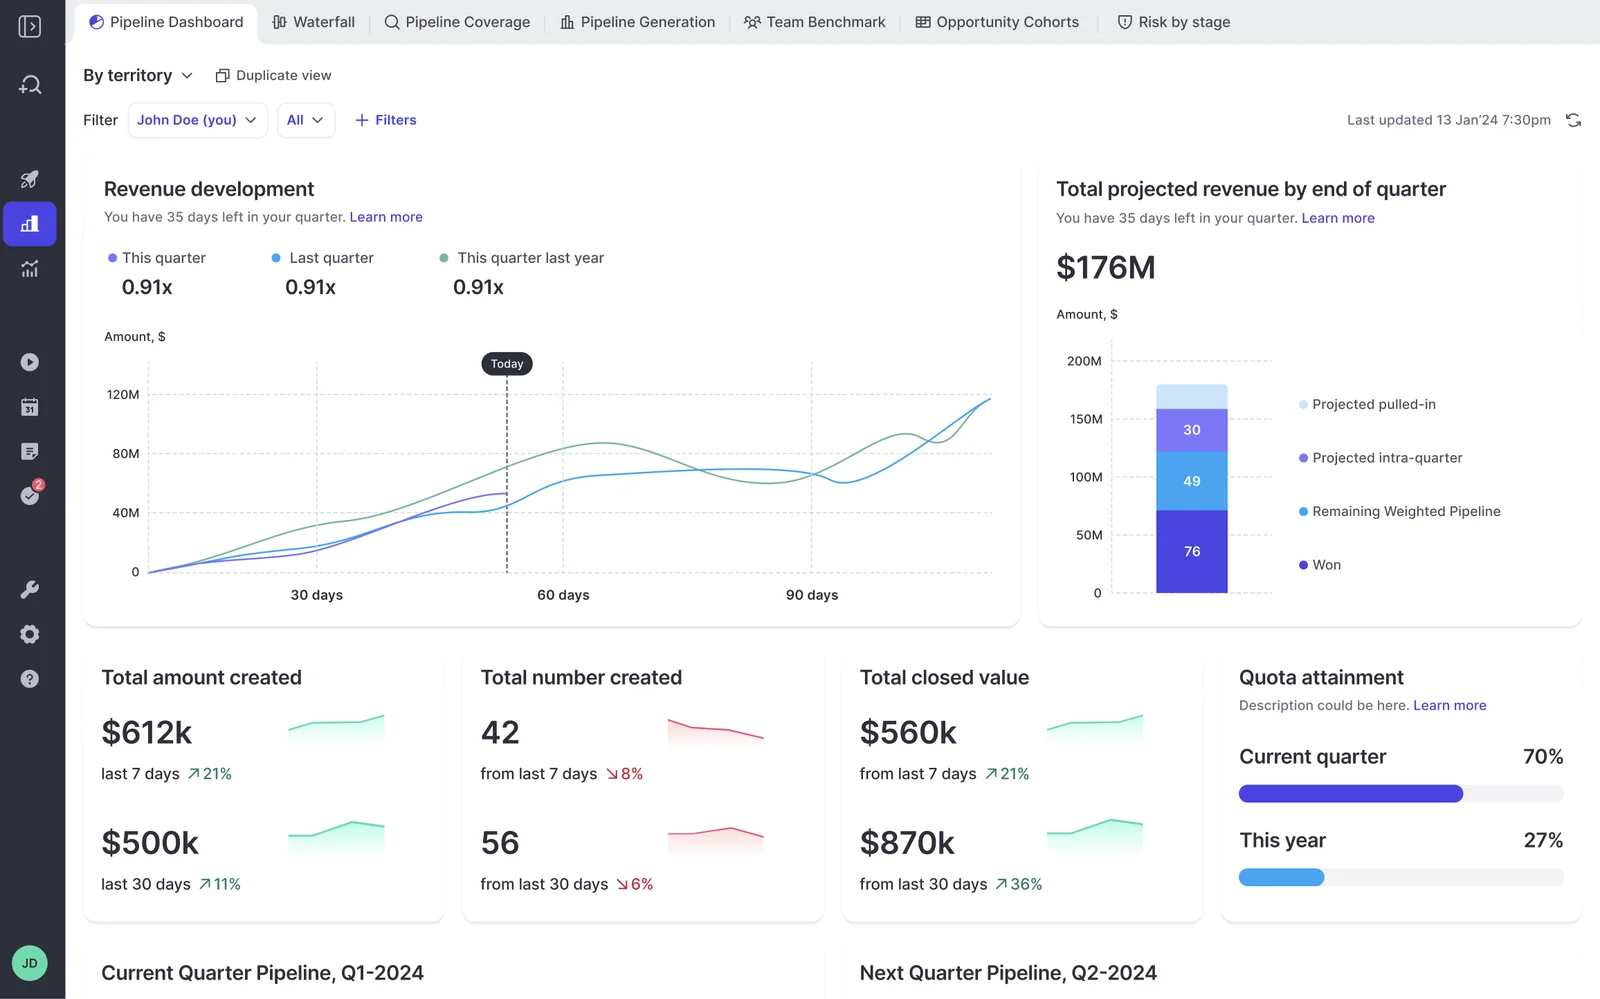This screenshot has width=1600, height=999.
Task: Open the Pipeline Coverage tab
Action: (x=457, y=22)
